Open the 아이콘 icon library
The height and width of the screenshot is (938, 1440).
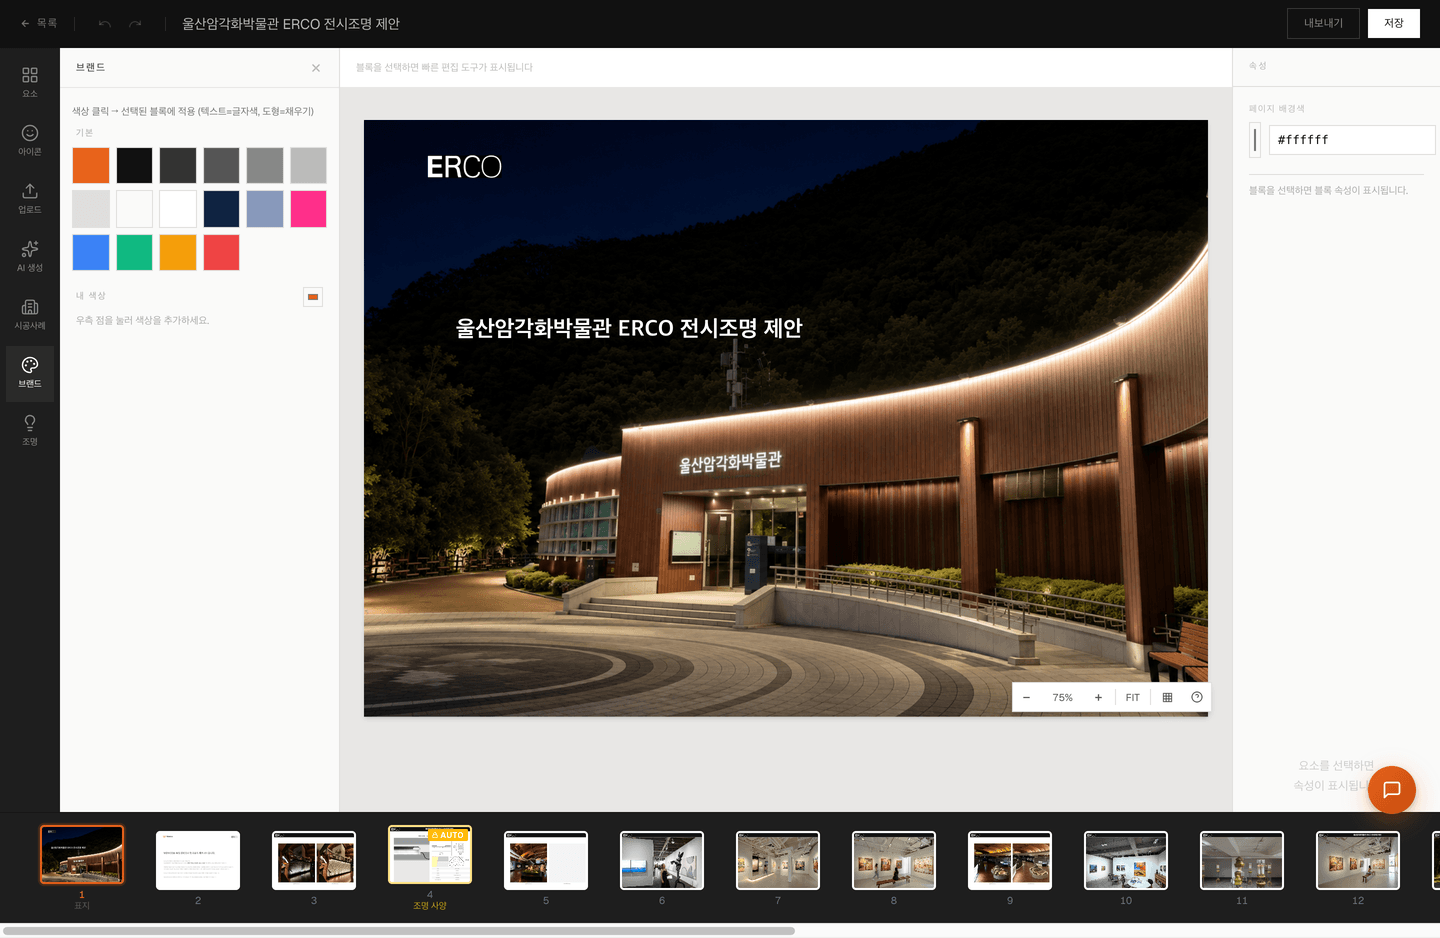(x=30, y=140)
